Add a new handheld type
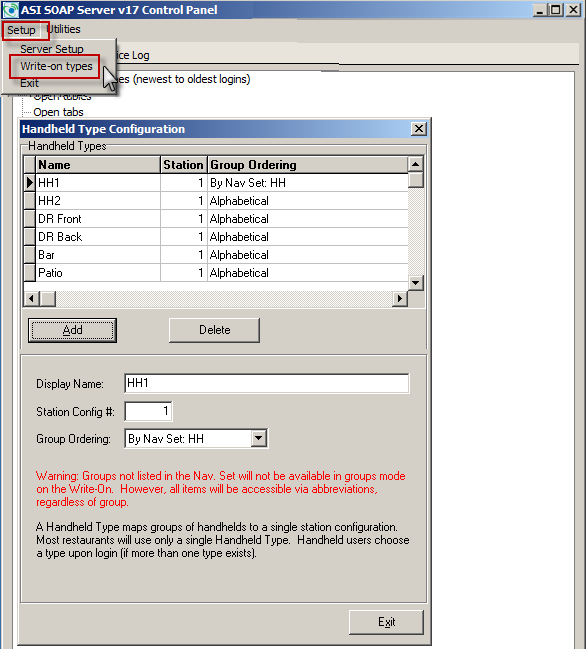Image resolution: width=586 pixels, height=649 pixels. 72,330
